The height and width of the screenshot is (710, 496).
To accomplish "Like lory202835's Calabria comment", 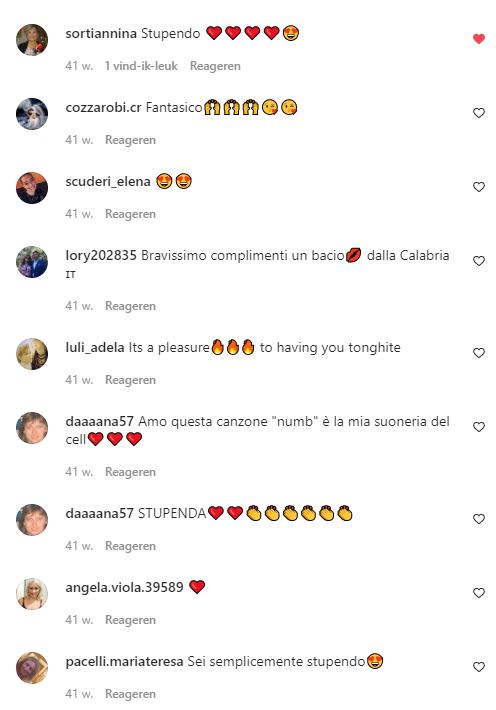I will tap(479, 260).
